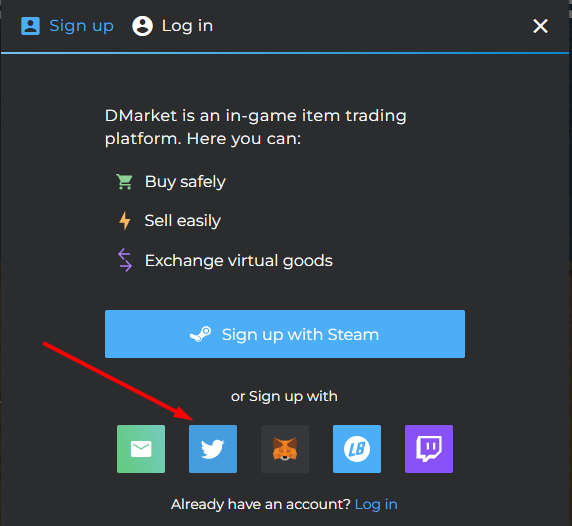572x526 pixels.
Task: Click the Buy safely text
Action: point(185,182)
